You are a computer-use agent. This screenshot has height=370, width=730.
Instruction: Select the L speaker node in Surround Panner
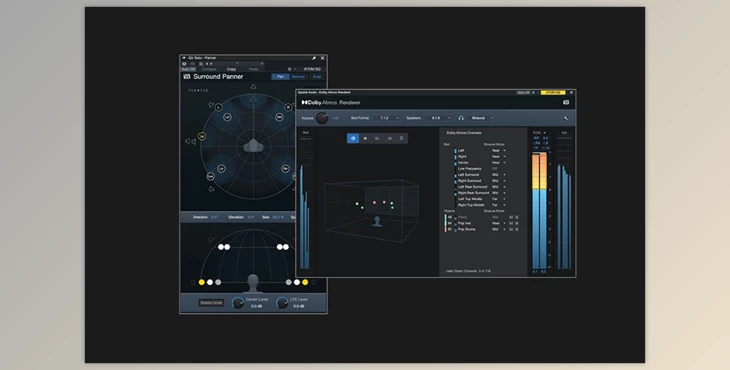218,107
